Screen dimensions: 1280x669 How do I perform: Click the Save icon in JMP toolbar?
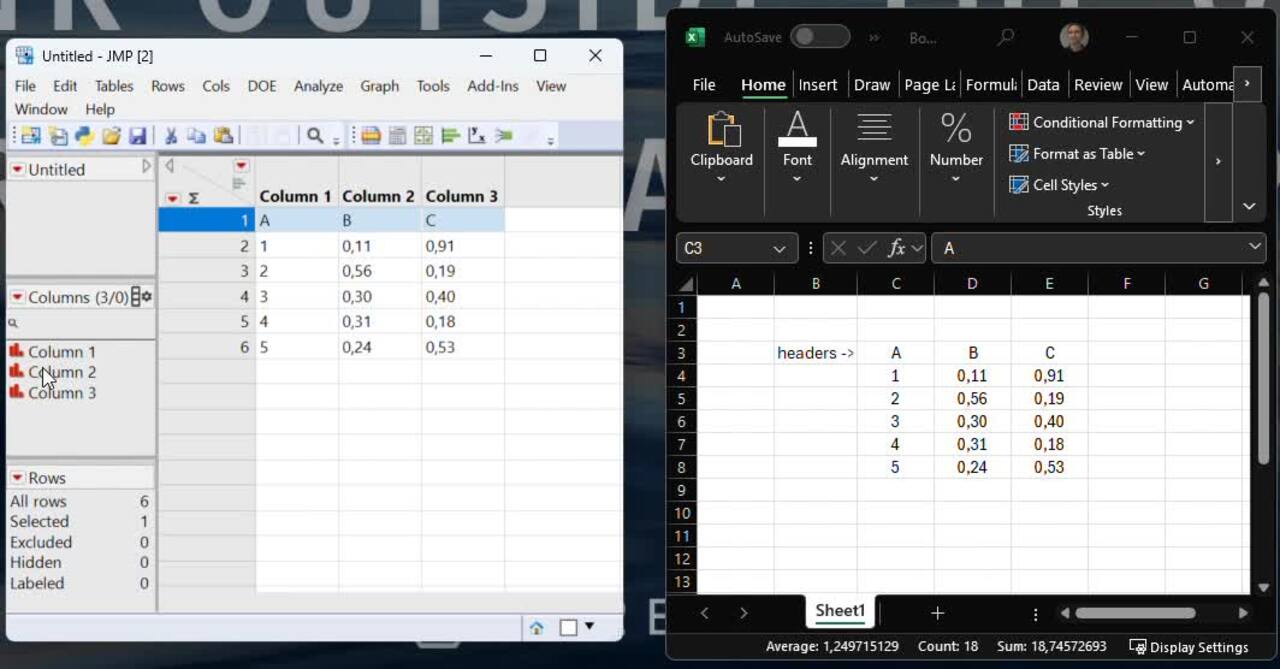coord(138,136)
